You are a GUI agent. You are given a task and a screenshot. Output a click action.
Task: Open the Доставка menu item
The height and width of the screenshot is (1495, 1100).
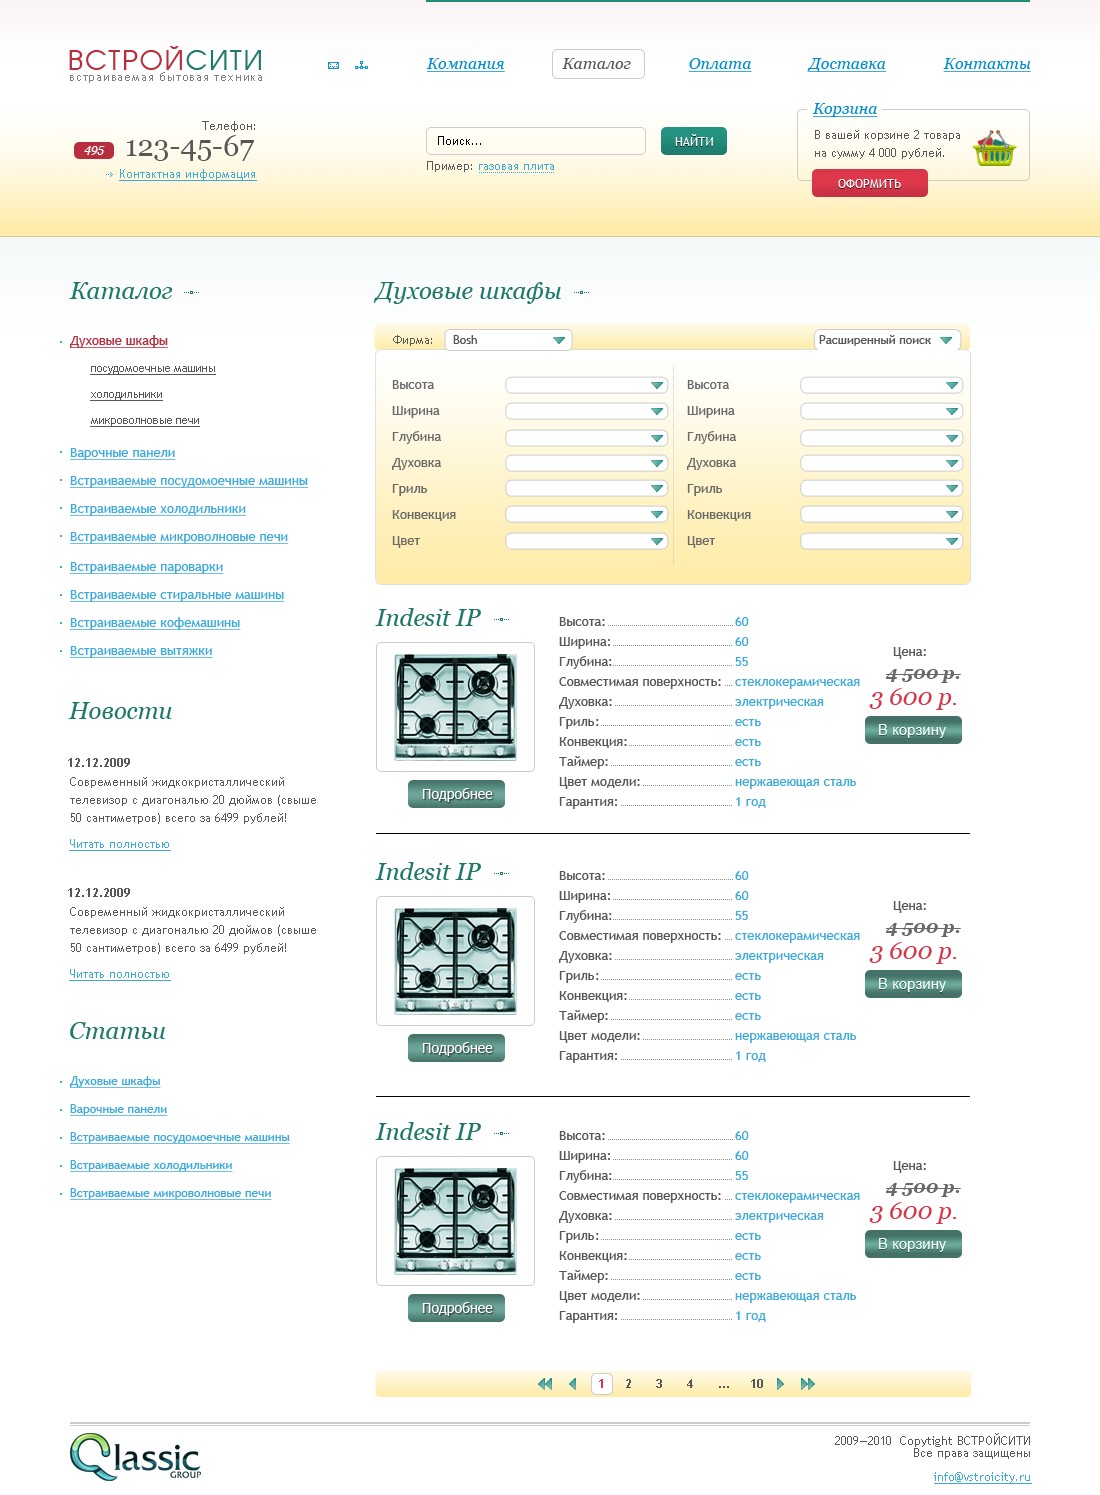pyautogui.click(x=846, y=64)
